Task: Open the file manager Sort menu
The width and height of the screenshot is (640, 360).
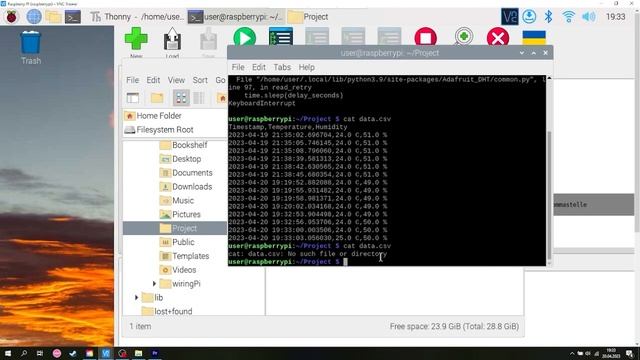Action: click(200, 80)
